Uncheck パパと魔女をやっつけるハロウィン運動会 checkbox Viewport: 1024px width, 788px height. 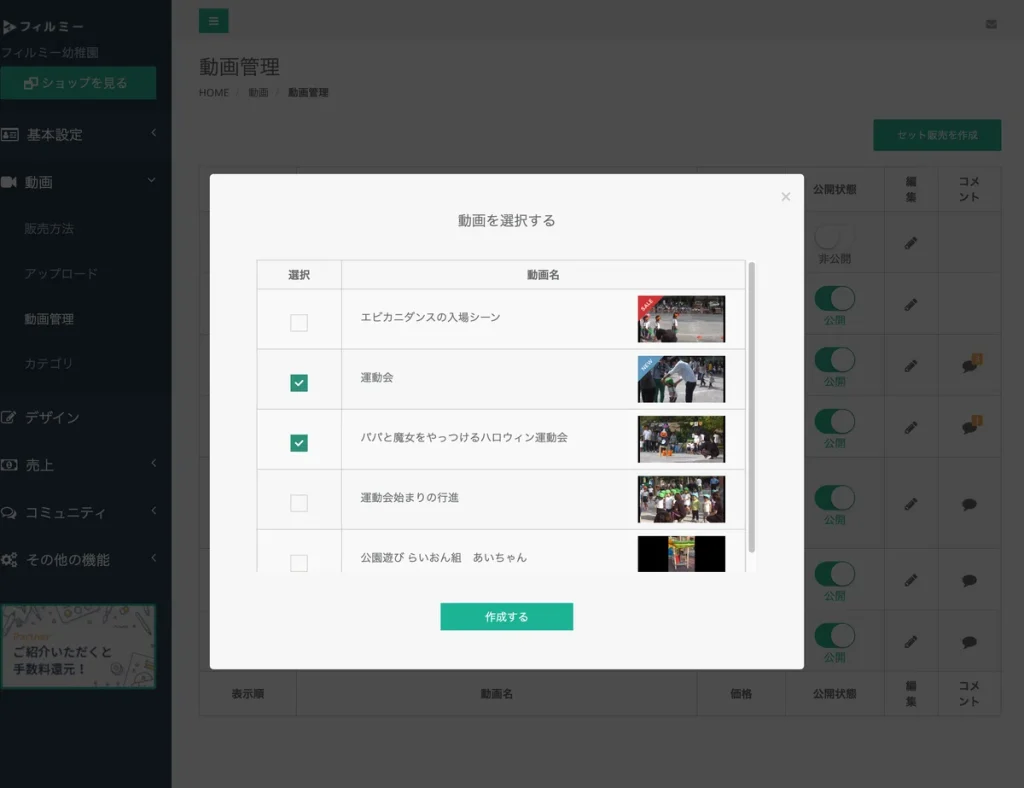pyautogui.click(x=299, y=443)
